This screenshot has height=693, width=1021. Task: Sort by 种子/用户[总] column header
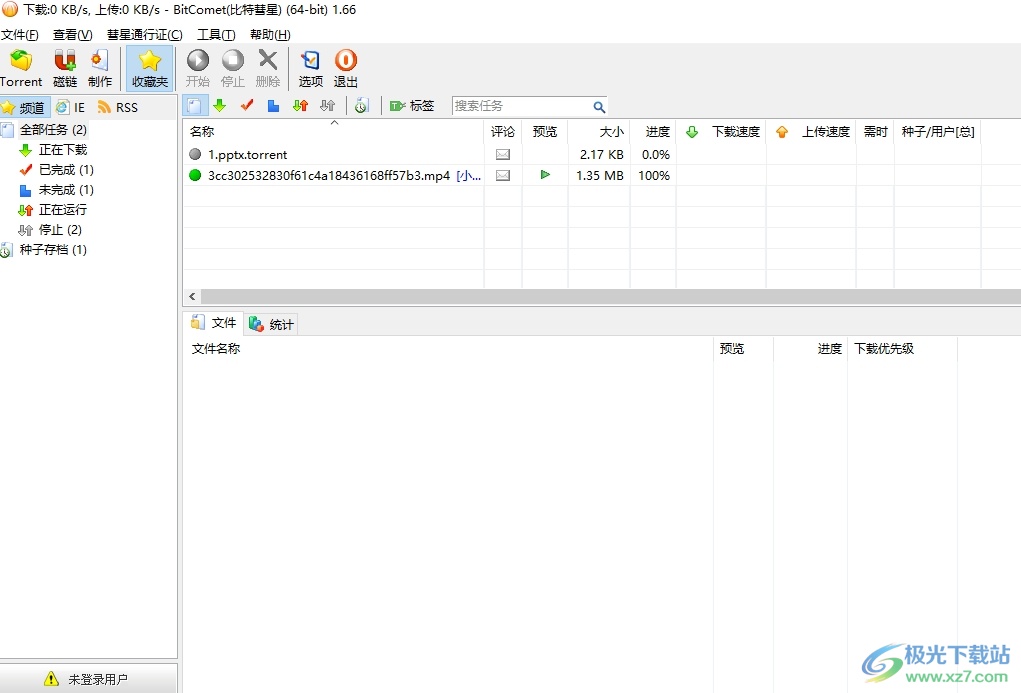coord(938,132)
